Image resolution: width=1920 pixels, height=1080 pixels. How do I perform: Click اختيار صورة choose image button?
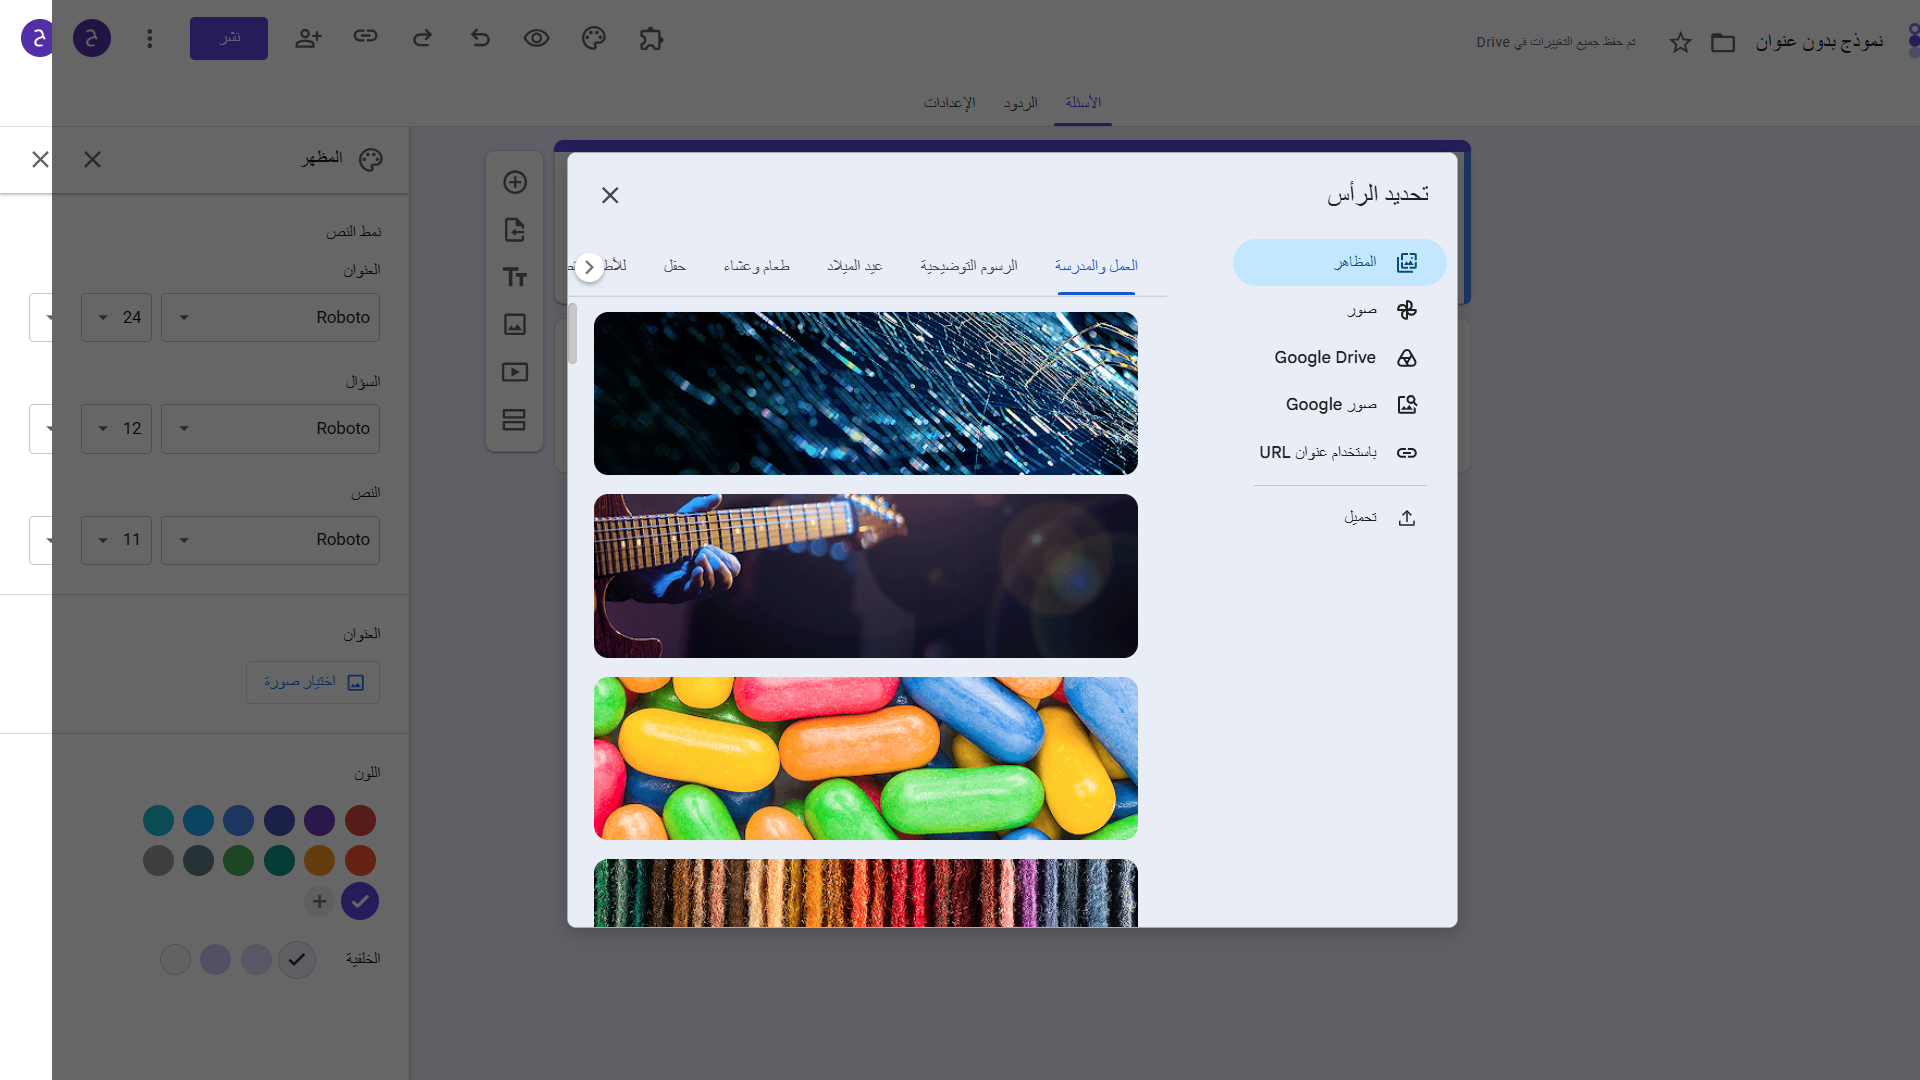(x=313, y=682)
